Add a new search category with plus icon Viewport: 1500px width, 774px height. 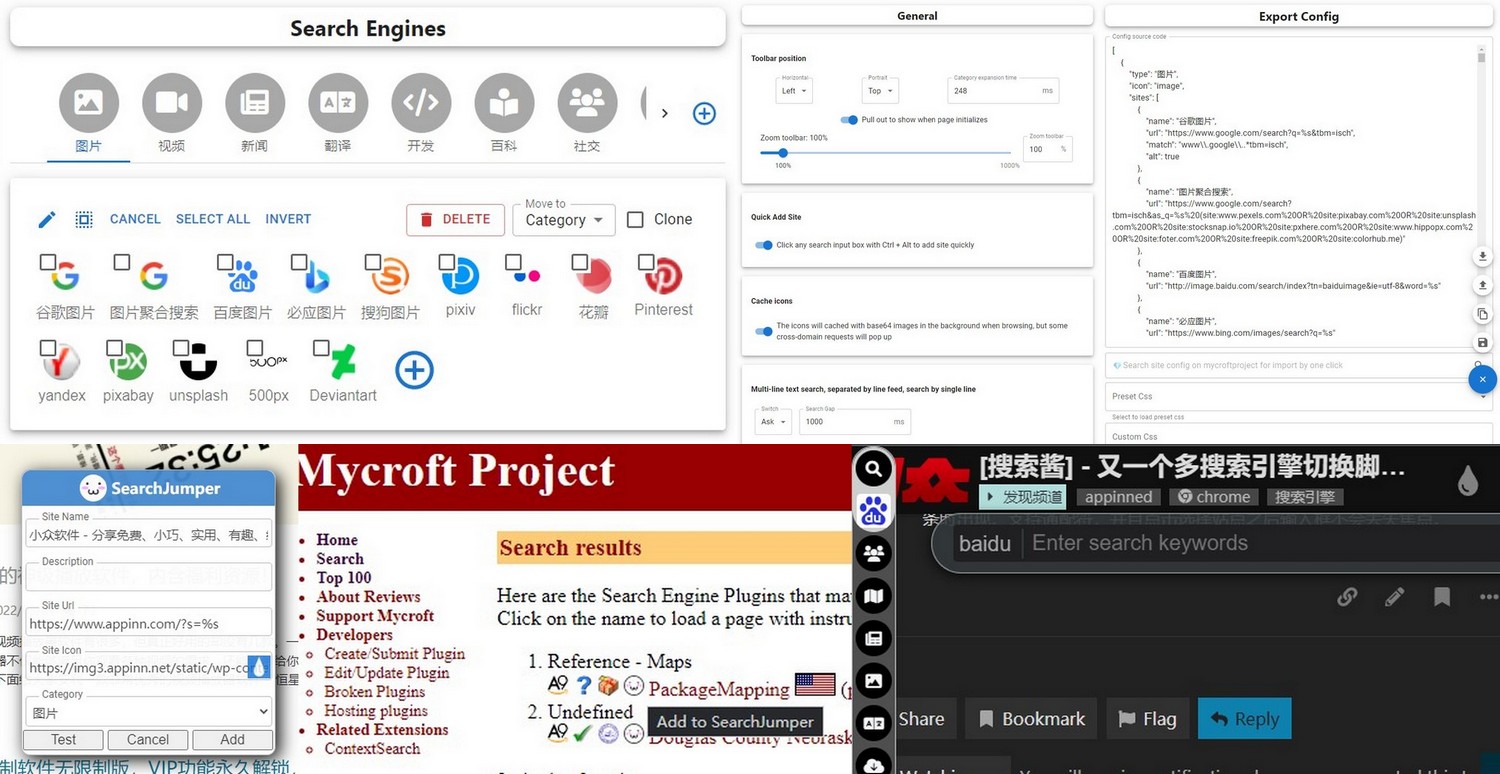click(704, 113)
